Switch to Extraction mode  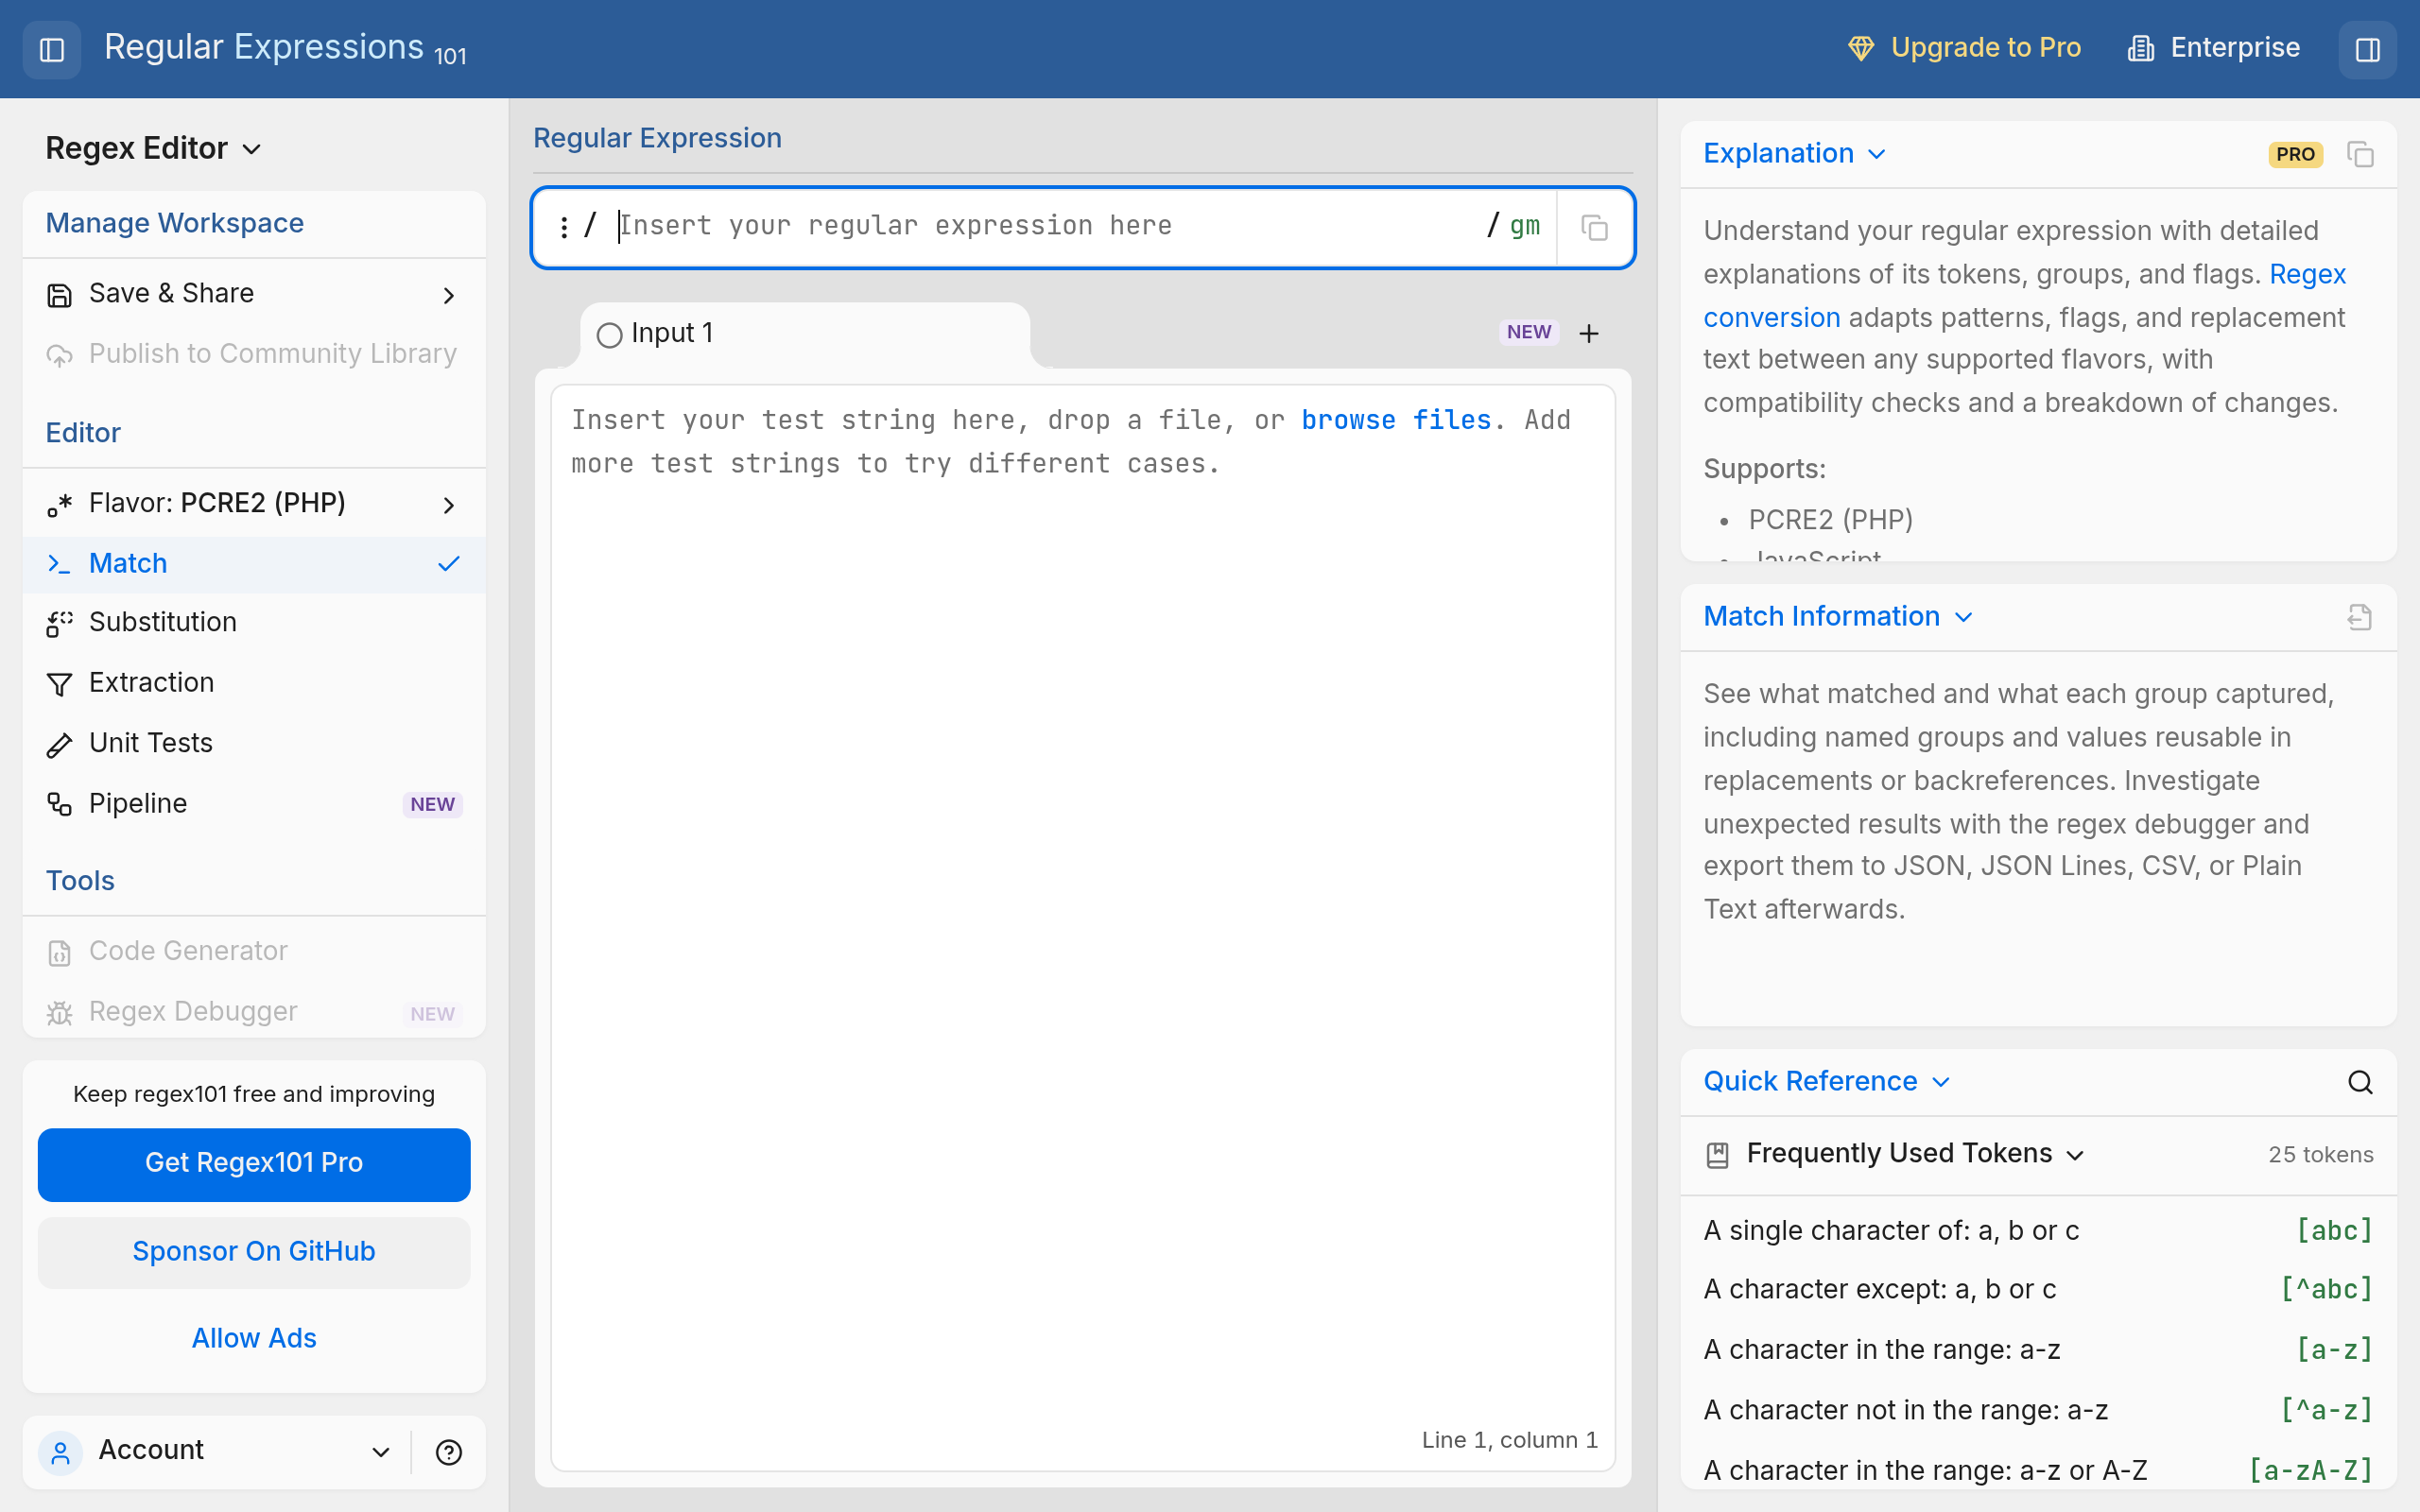click(x=254, y=683)
